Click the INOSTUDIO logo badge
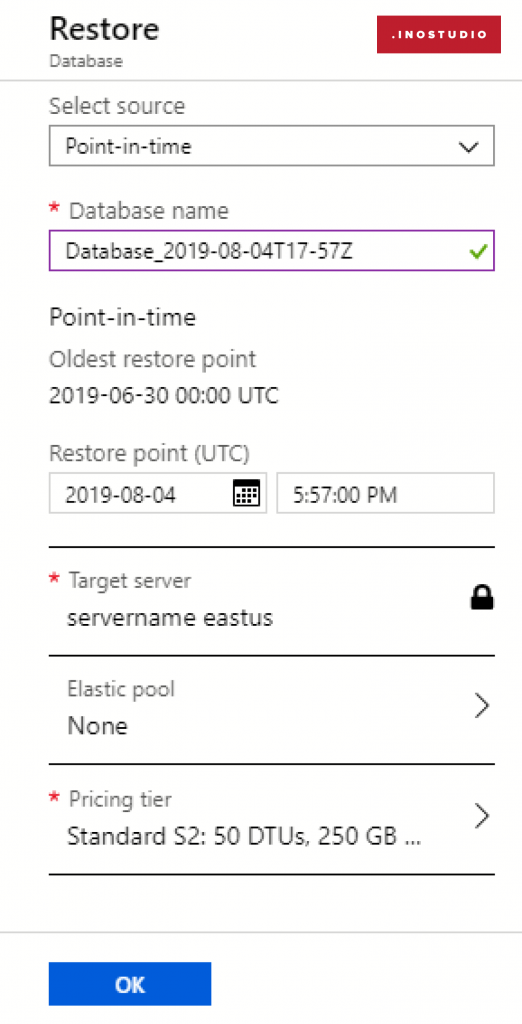Viewport: 522px width, 1024px height. click(439, 35)
